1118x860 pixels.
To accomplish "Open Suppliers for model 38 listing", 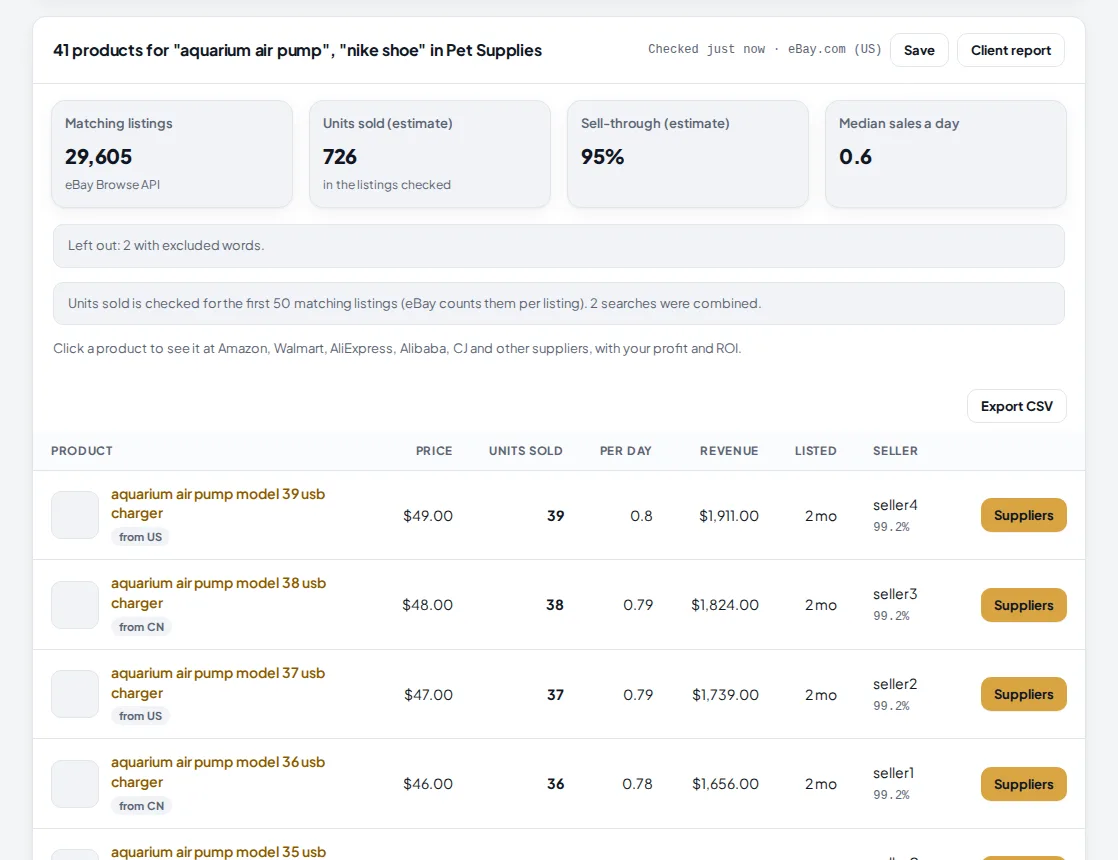I will coord(1023,605).
